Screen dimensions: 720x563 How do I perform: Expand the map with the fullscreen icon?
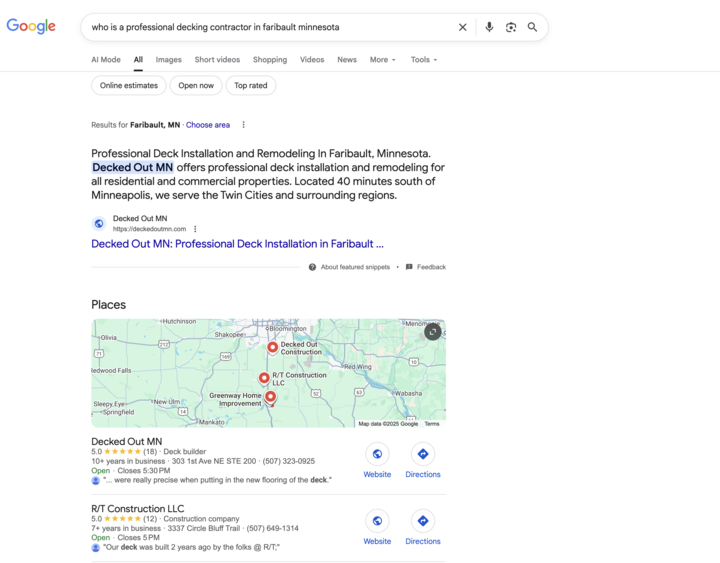[432, 332]
